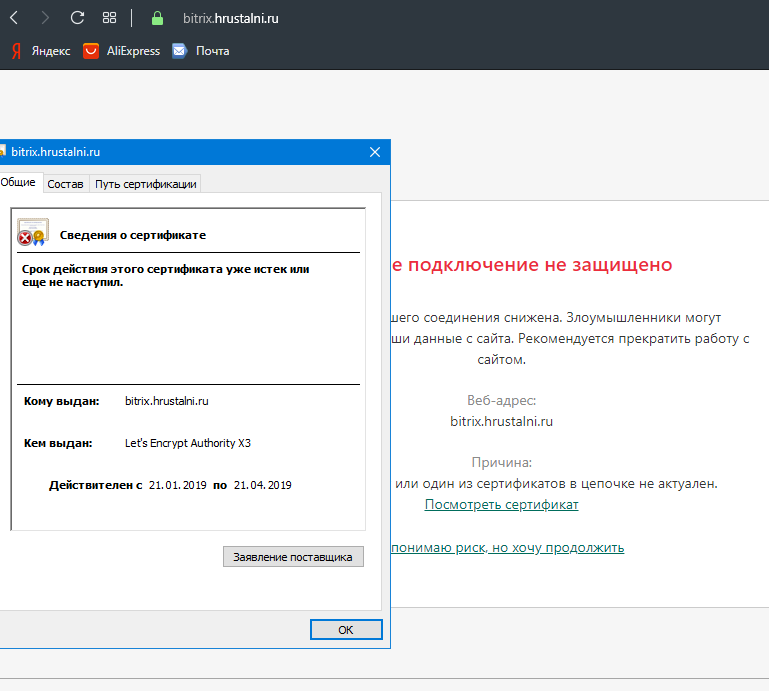Image resolution: width=769 pixels, height=691 pixels.
Task: Open the AliExpress bookmark
Action: coord(121,51)
